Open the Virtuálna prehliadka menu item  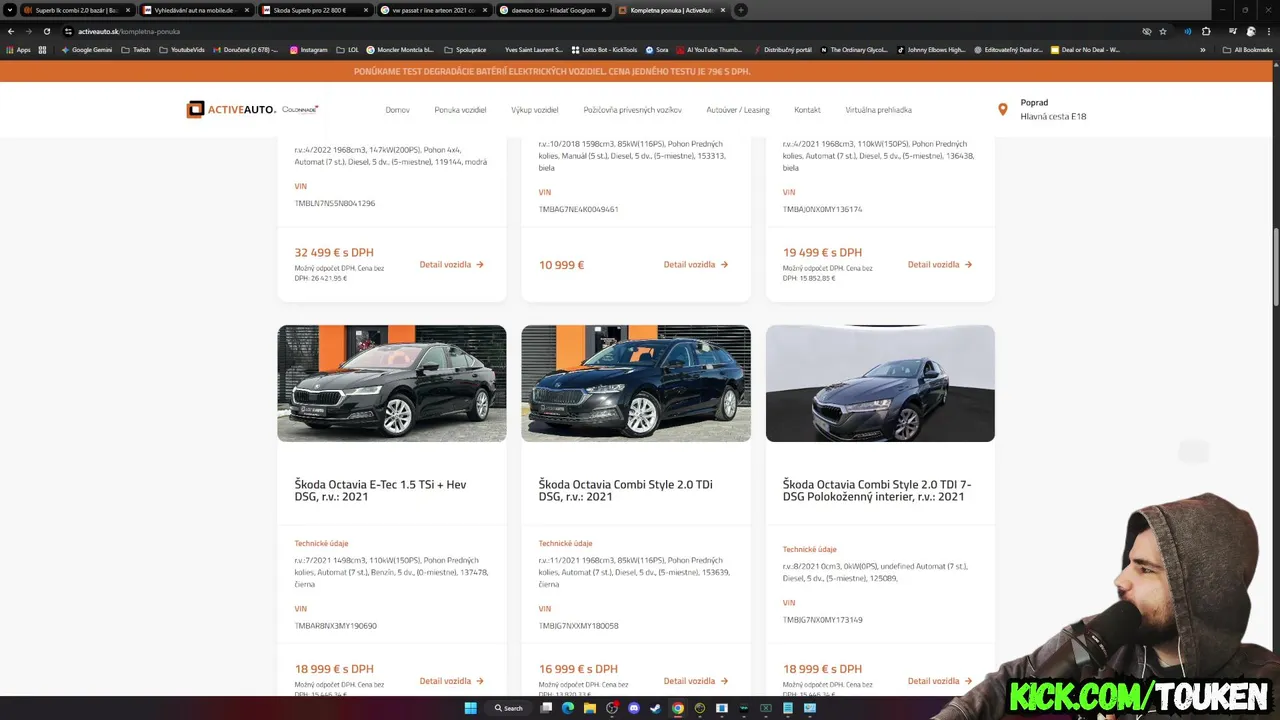878,110
